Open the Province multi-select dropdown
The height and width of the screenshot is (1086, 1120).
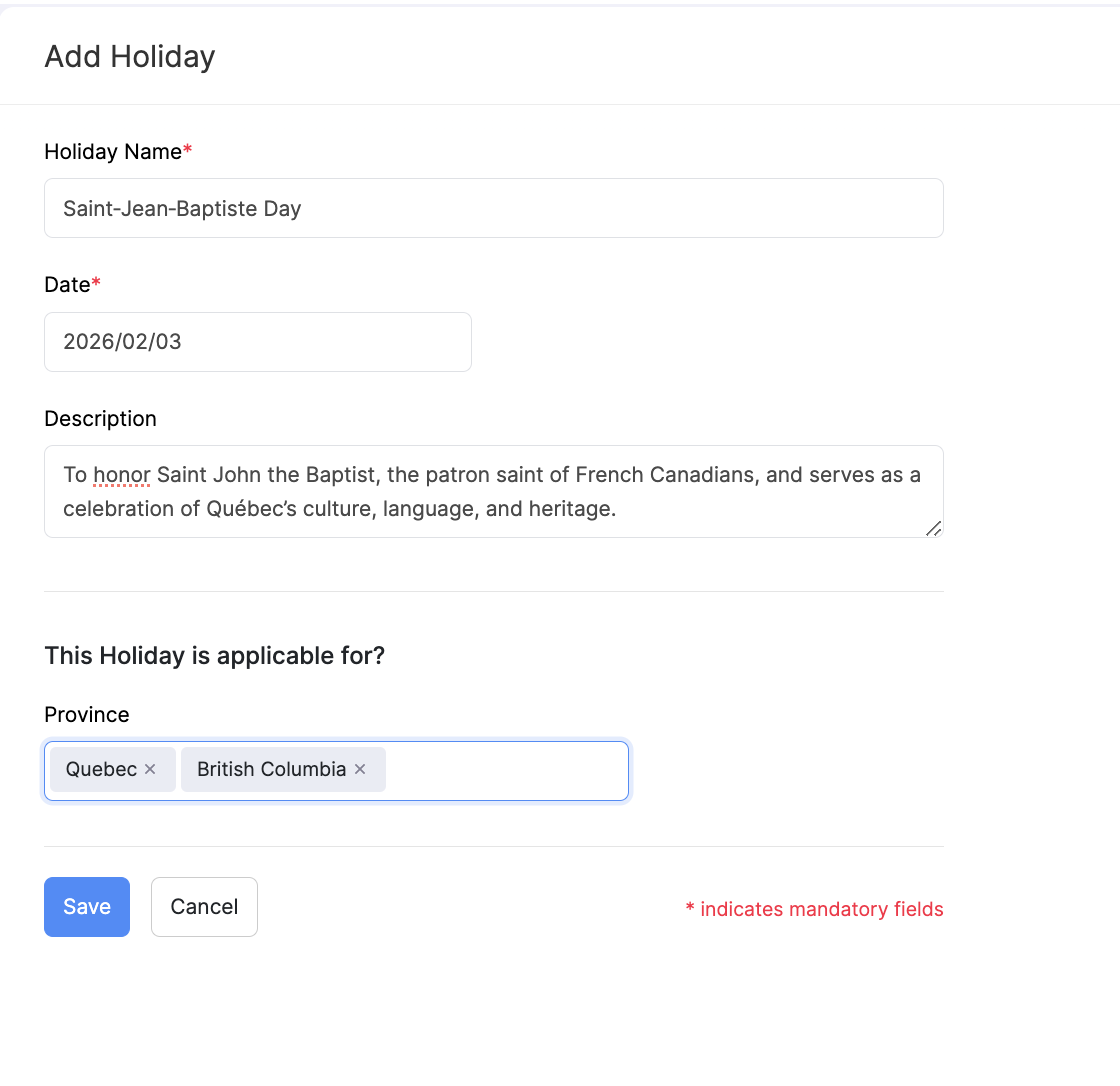pyautogui.click(x=505, y=771)
